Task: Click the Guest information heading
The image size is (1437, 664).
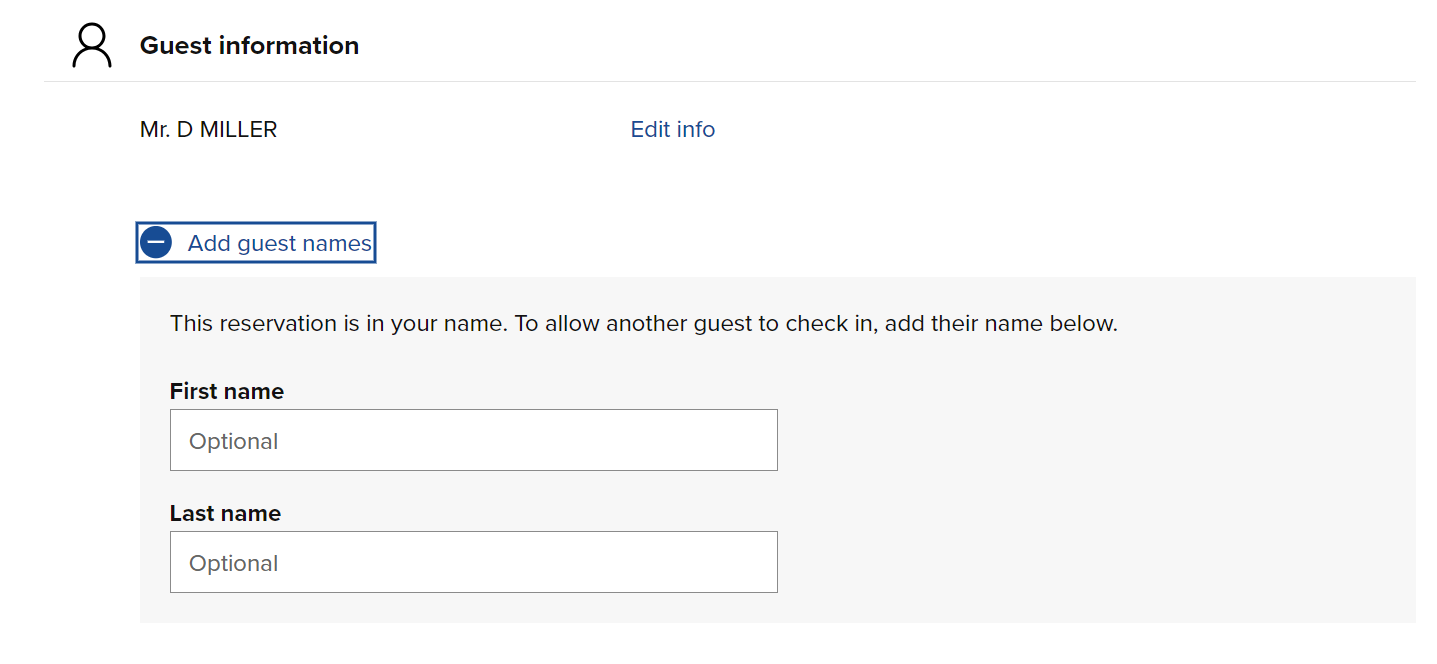Action: (249, 46)
